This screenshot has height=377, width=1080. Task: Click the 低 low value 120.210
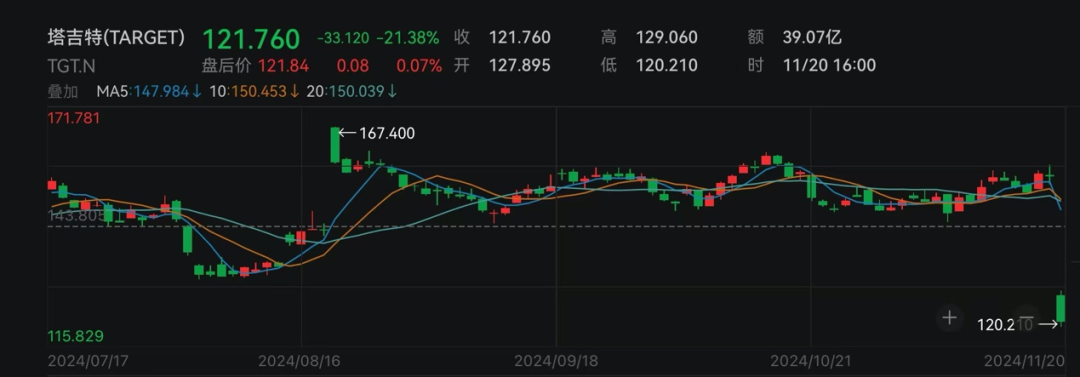(x=667, y=66)
